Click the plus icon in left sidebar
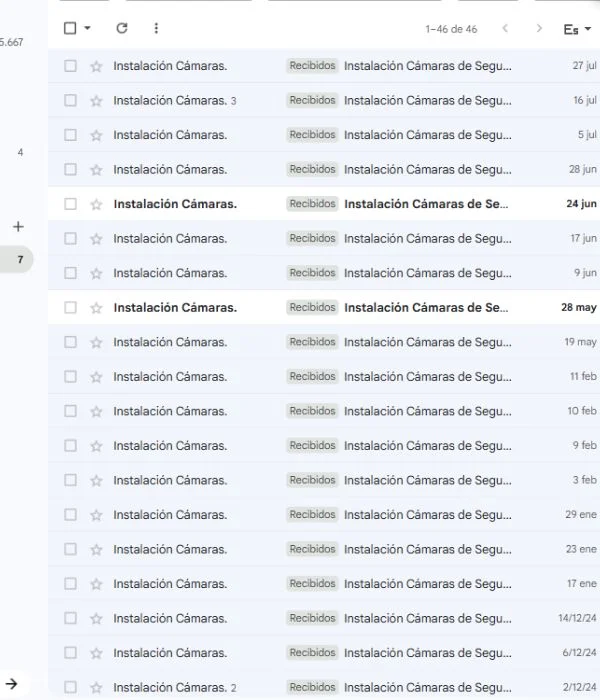 point(18,227)
